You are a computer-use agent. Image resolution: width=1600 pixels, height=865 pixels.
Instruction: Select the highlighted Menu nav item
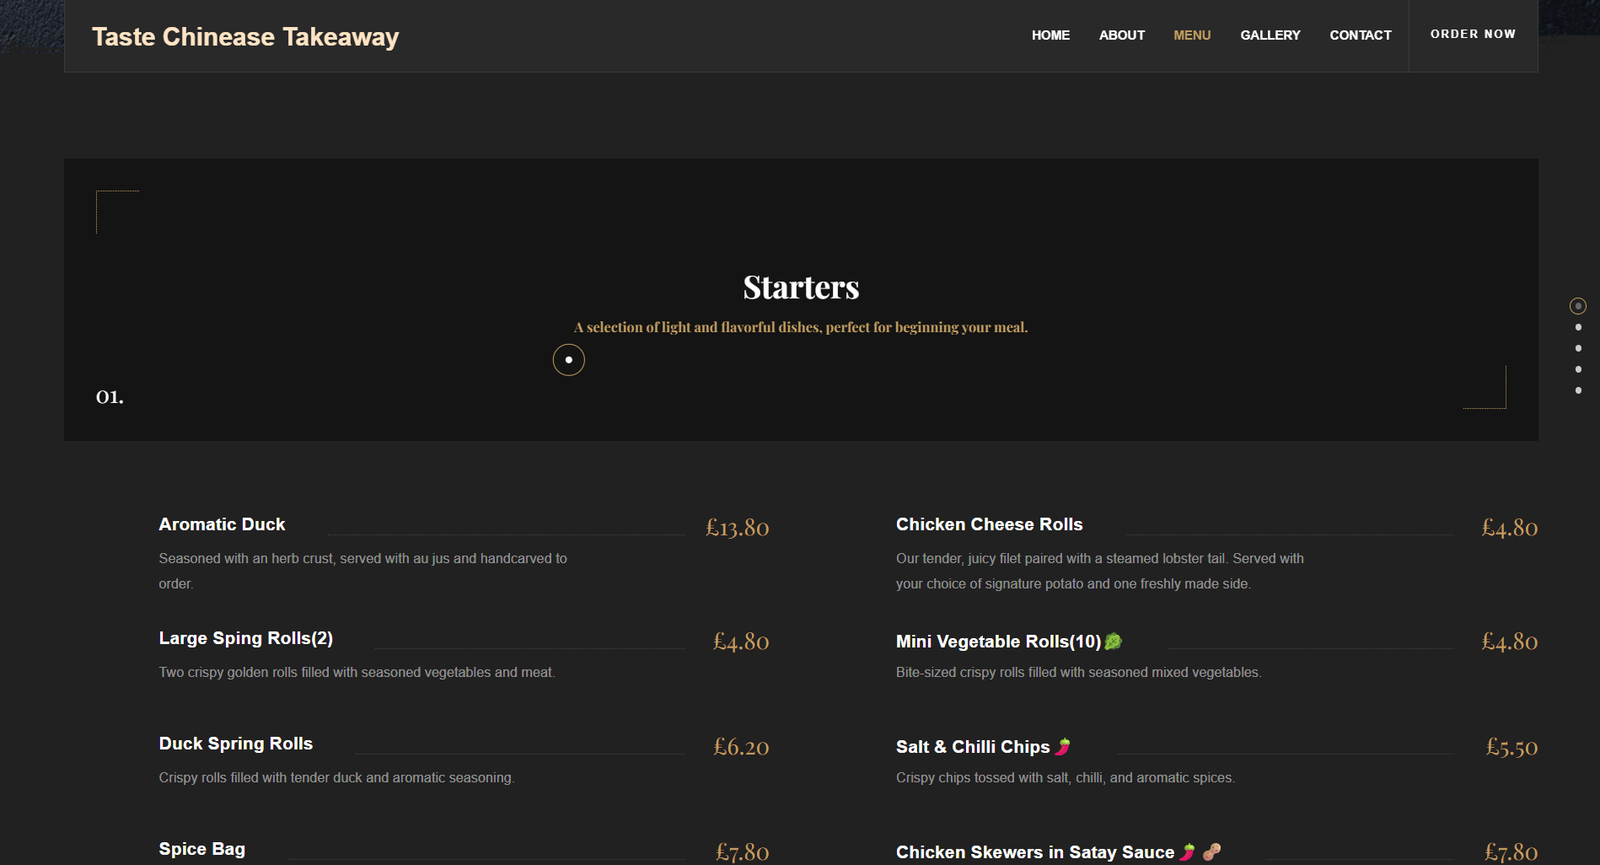(1191, 35)
